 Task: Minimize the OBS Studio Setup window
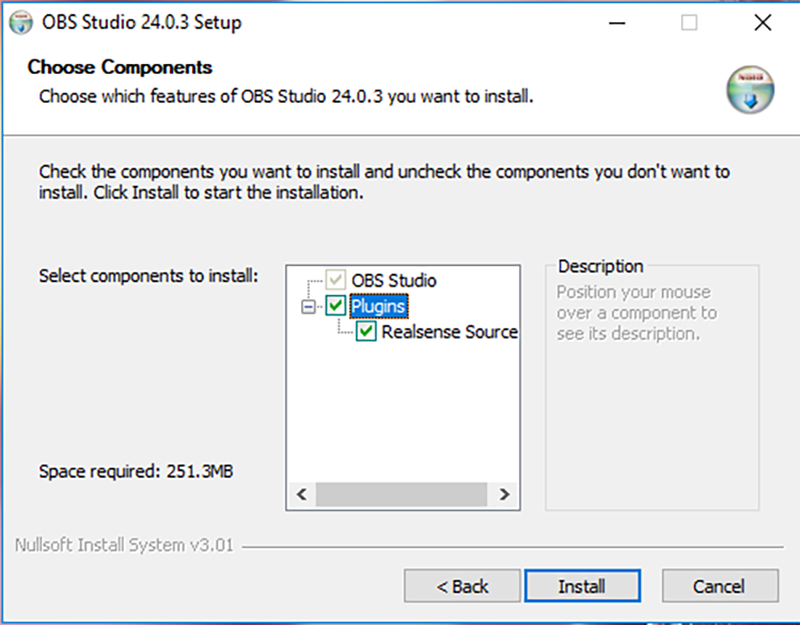(619, 22)
